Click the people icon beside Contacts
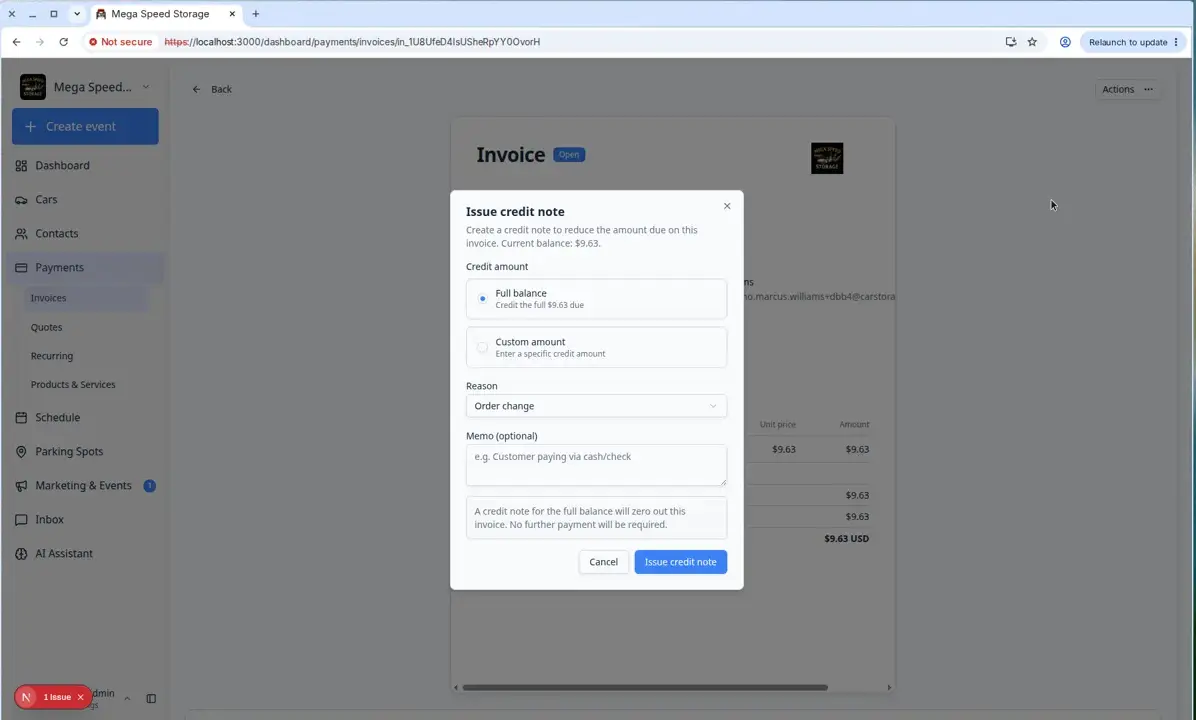The width and height of the screenshot is (1196, 720). 21,233
